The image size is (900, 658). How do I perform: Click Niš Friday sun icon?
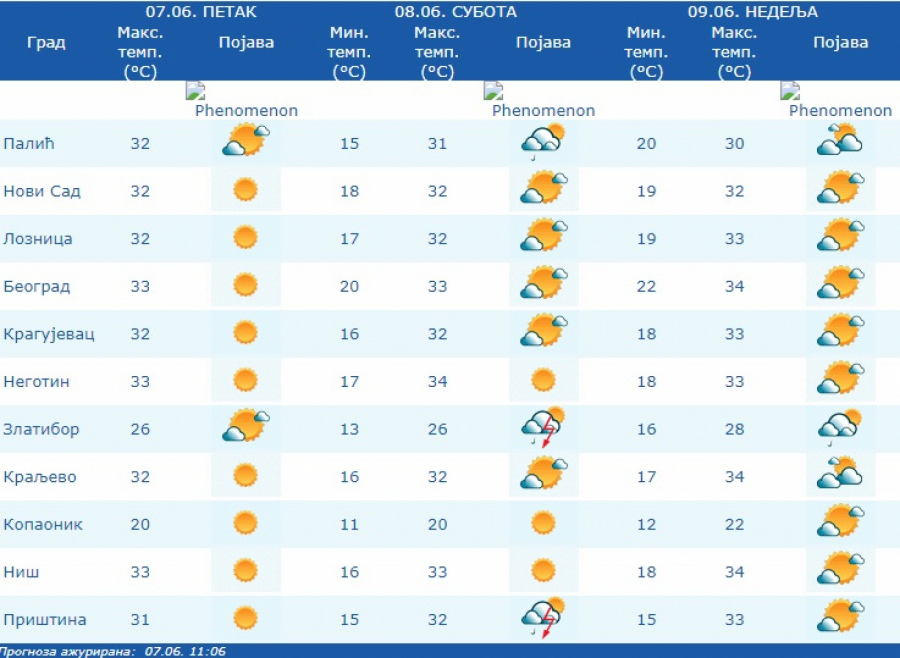[x=245, y=571]
